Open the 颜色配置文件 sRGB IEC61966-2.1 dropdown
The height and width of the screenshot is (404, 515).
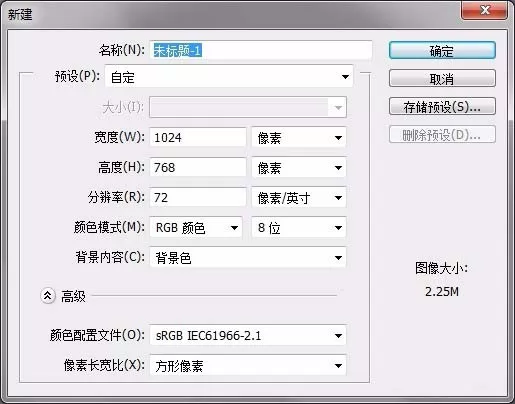pyautogui.click(x=248, y=335)
